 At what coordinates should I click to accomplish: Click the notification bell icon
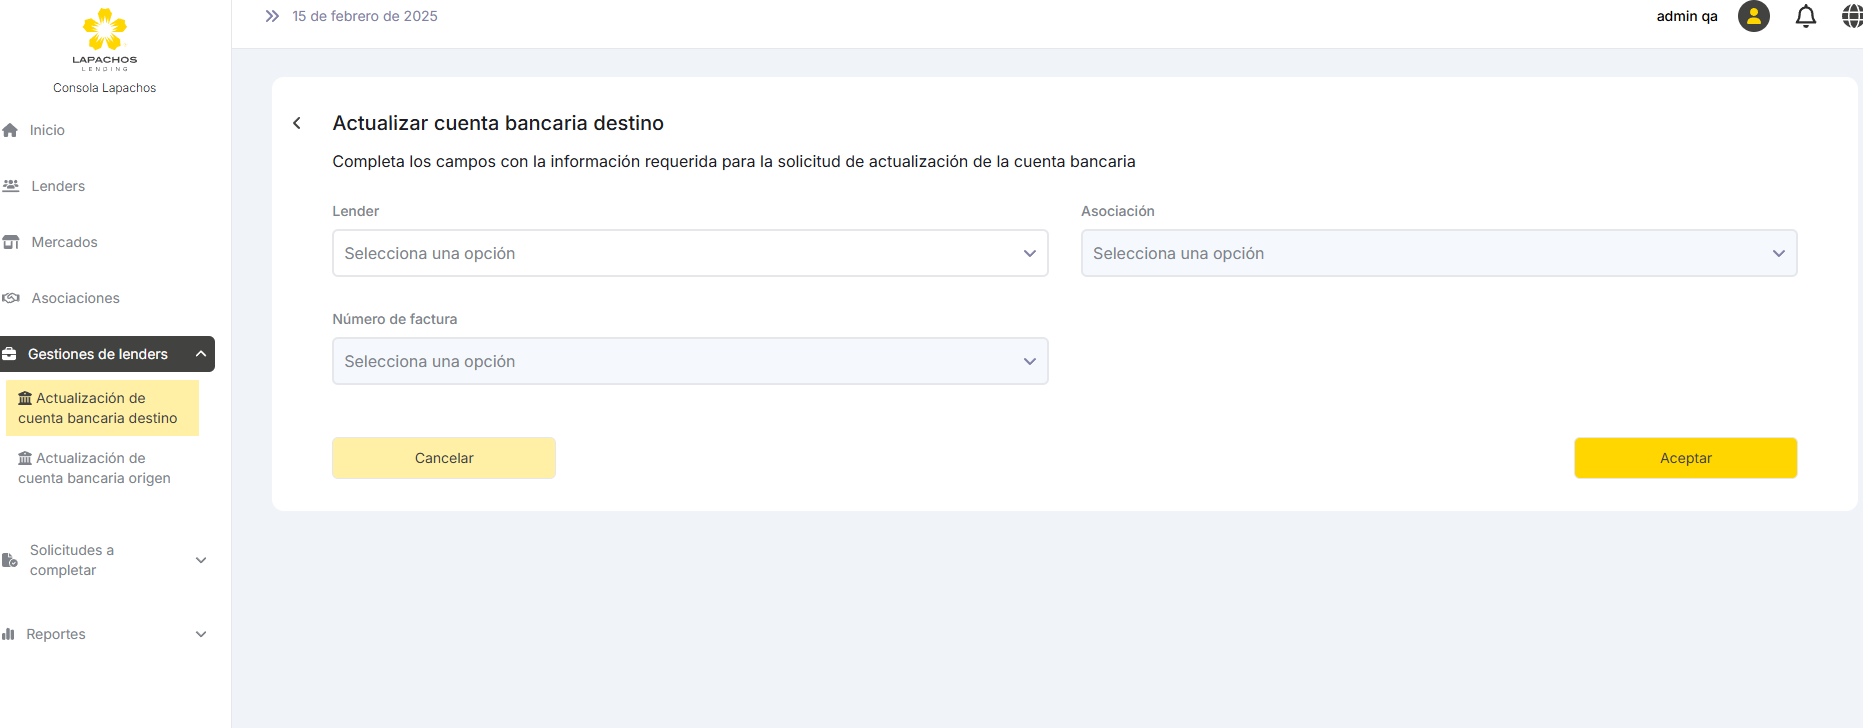[x=1805, y=17]
